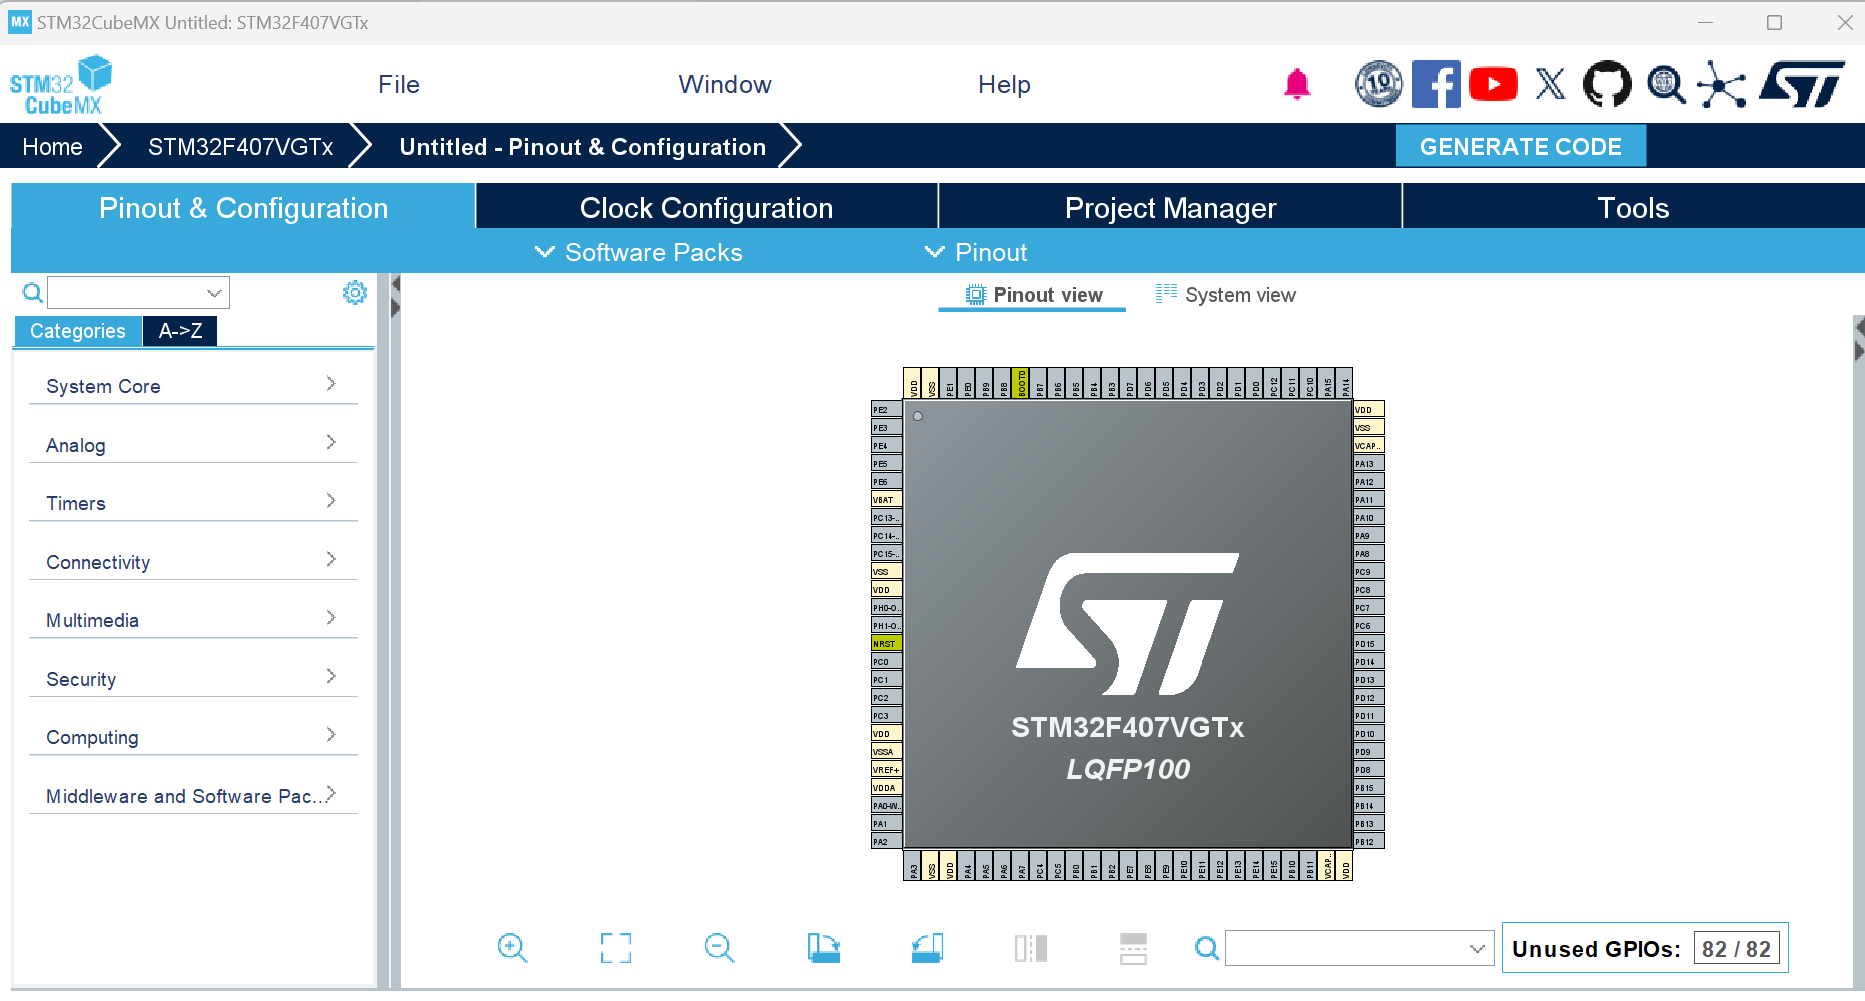Click the peripheral search field
This screenshot has height=1001, width=1865.
click(131, 292)
